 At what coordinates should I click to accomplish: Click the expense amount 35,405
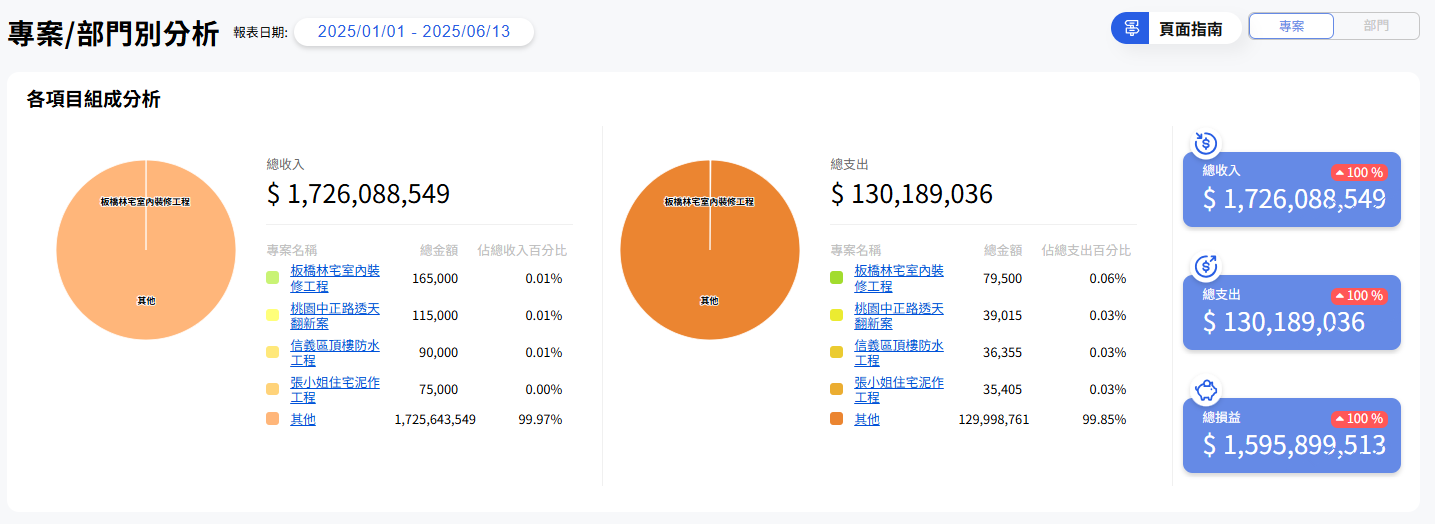click(1002, 389)
